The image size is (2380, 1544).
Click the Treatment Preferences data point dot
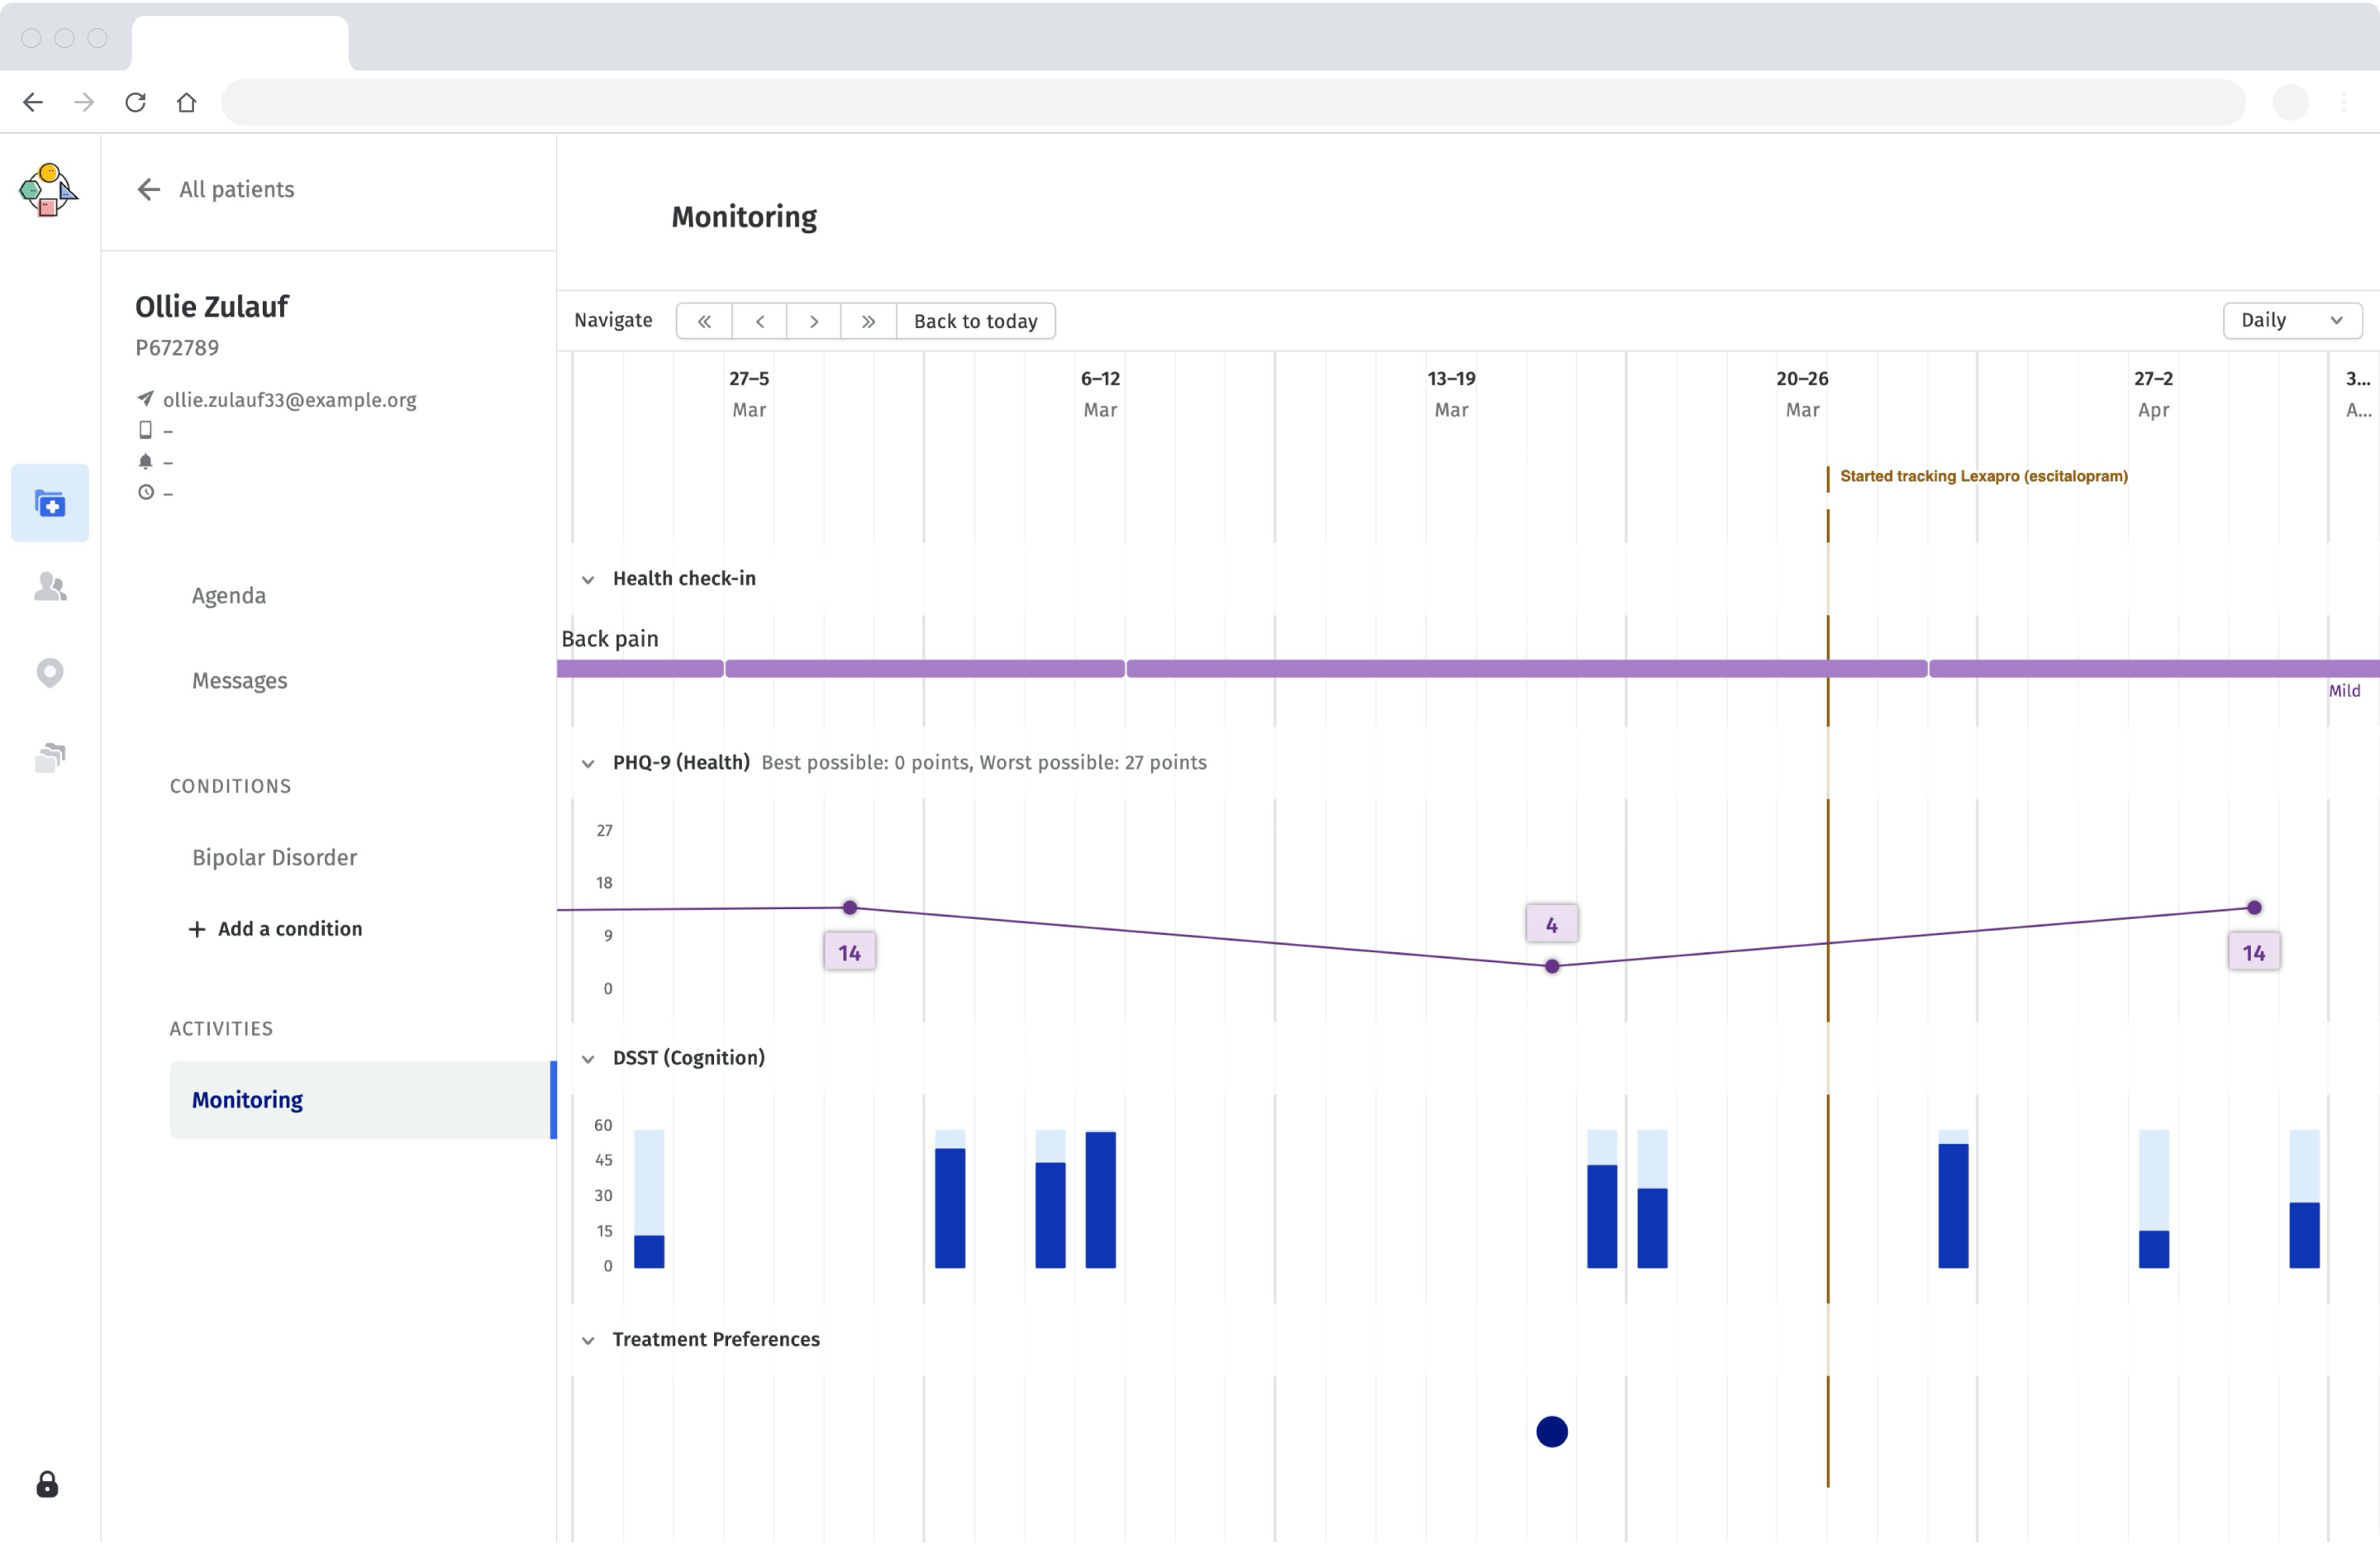[x=1551, y=1432]
